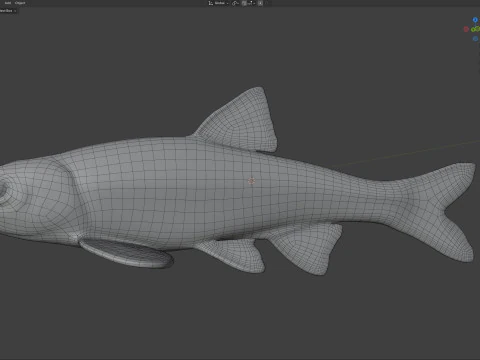Toggle the snapping magnet button
The width and height of the screenshot is (480, 360).
pyautogui.click(x=244, y=3)
